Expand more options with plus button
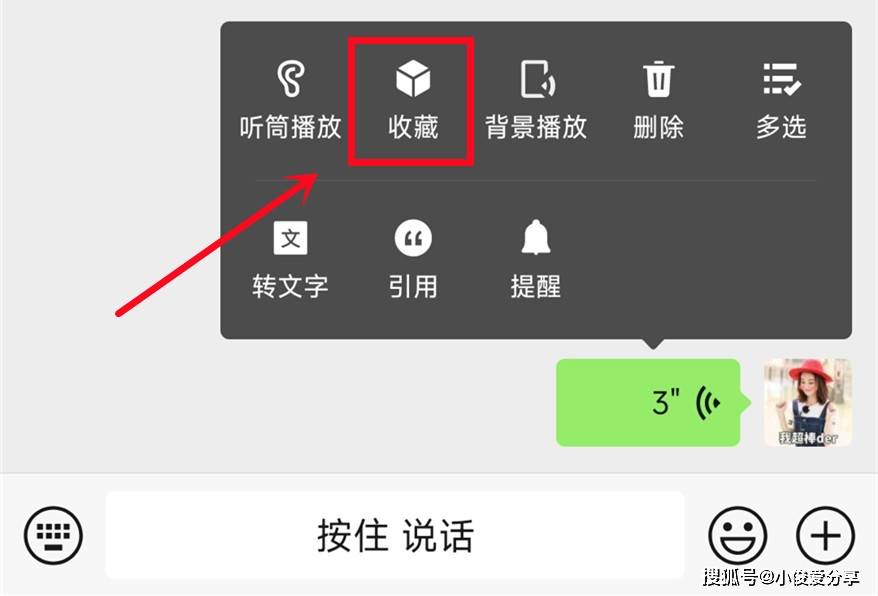Image resolution: width=878 pixels, height=596 pixels. [x=825, y=535]
